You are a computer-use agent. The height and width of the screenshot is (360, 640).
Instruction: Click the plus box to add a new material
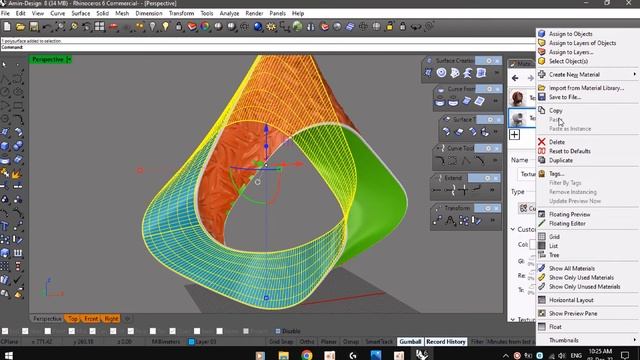pos(514,134)
